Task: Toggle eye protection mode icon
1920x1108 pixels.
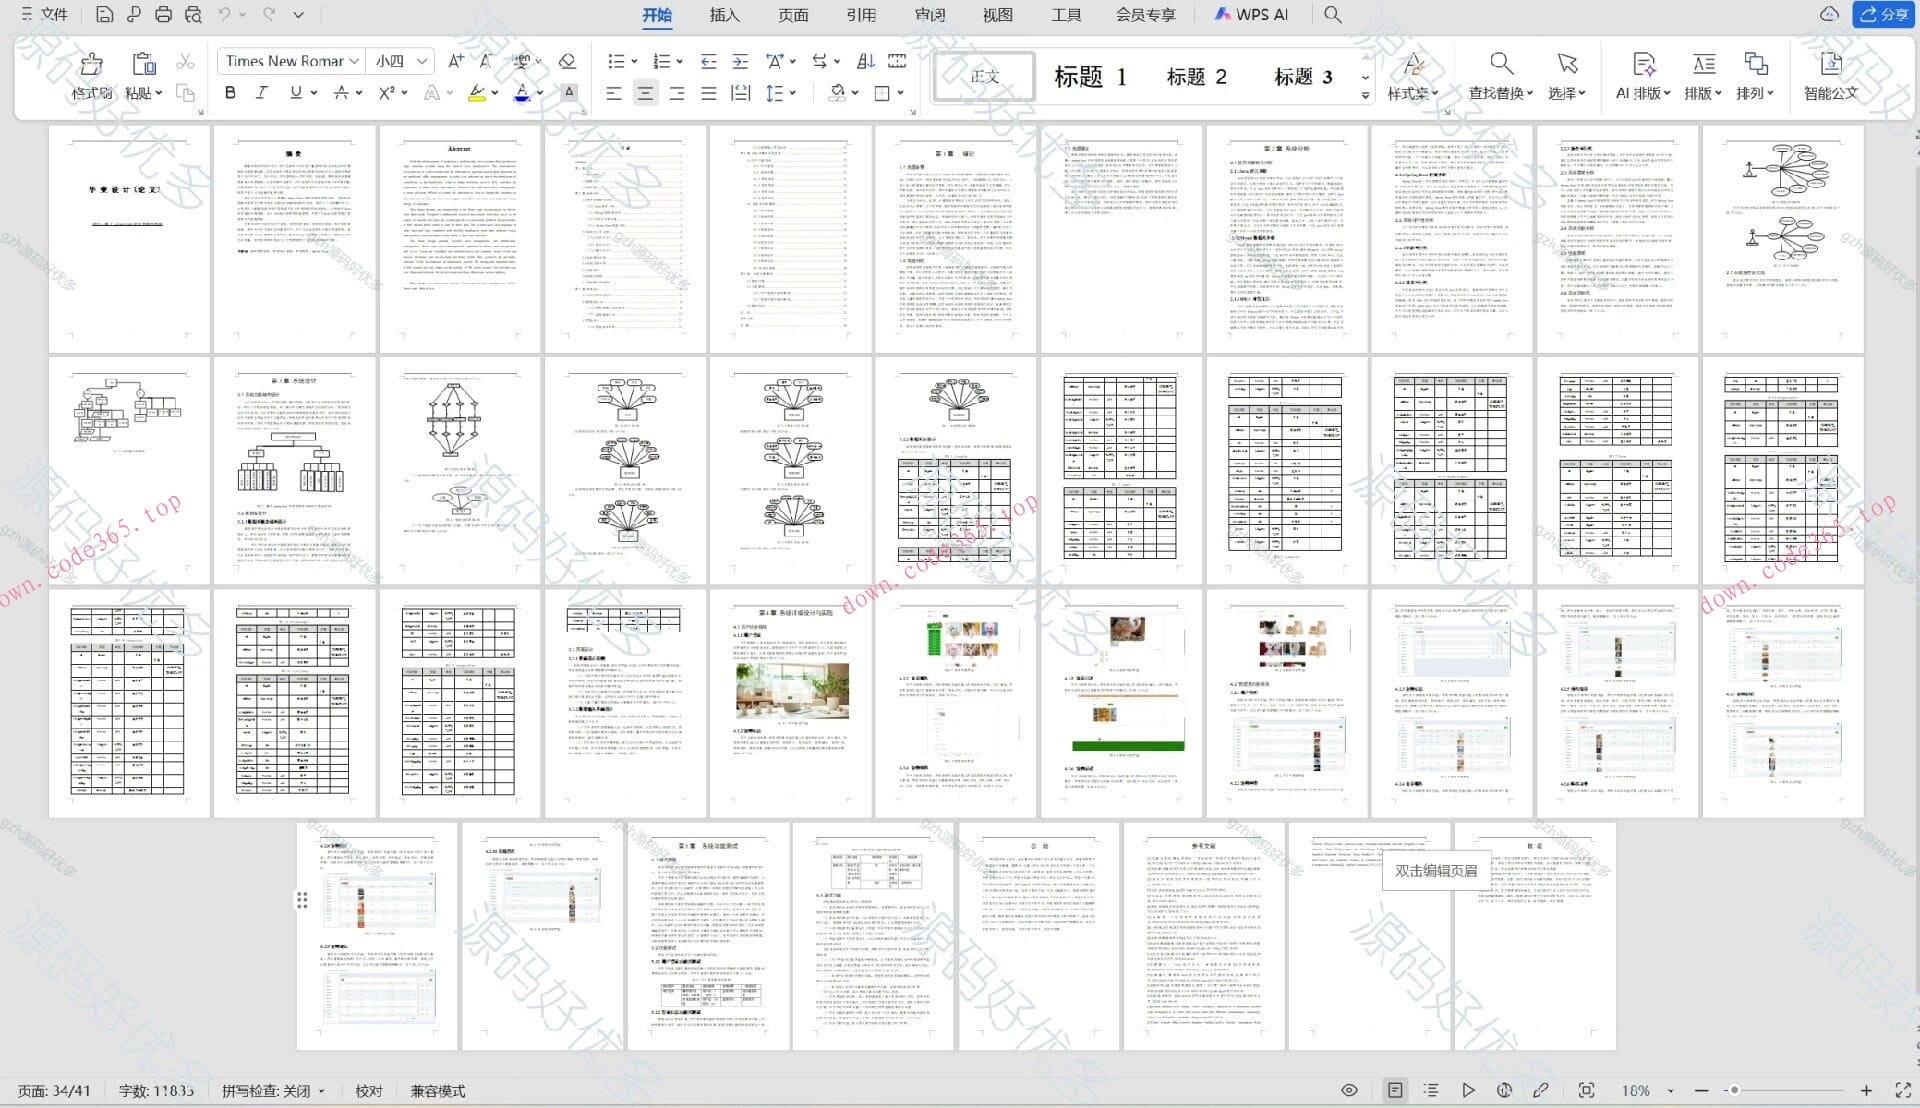Action: pos(1349,1090)
